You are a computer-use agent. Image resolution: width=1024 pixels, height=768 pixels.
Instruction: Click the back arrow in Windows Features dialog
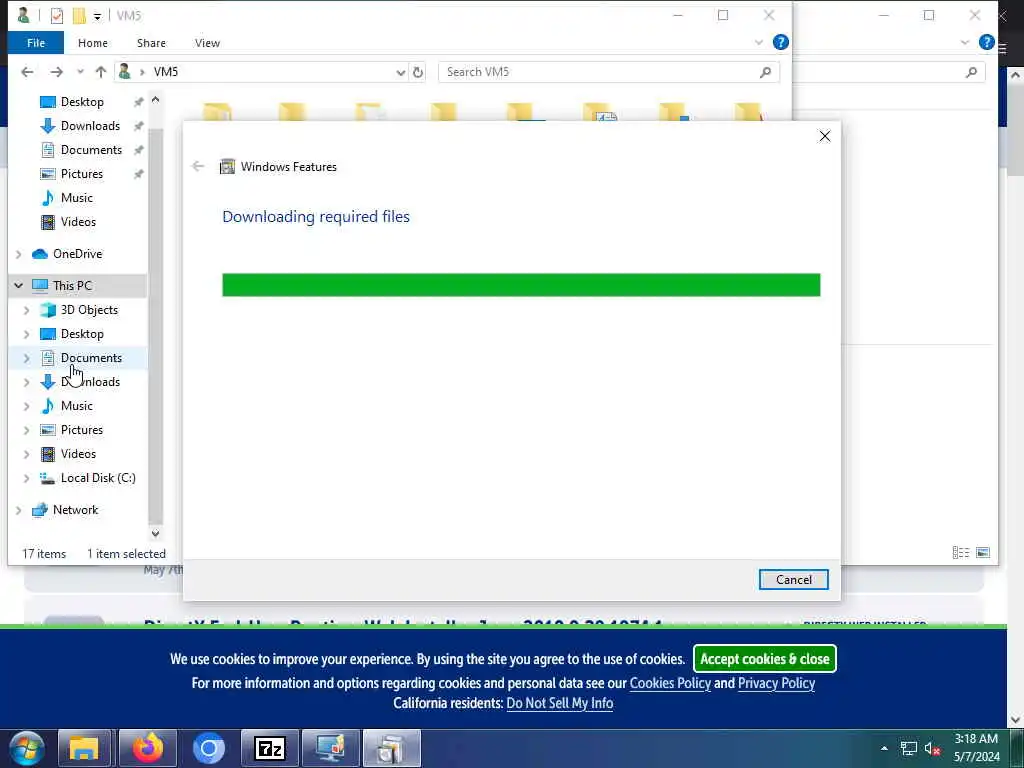point(198,167)
